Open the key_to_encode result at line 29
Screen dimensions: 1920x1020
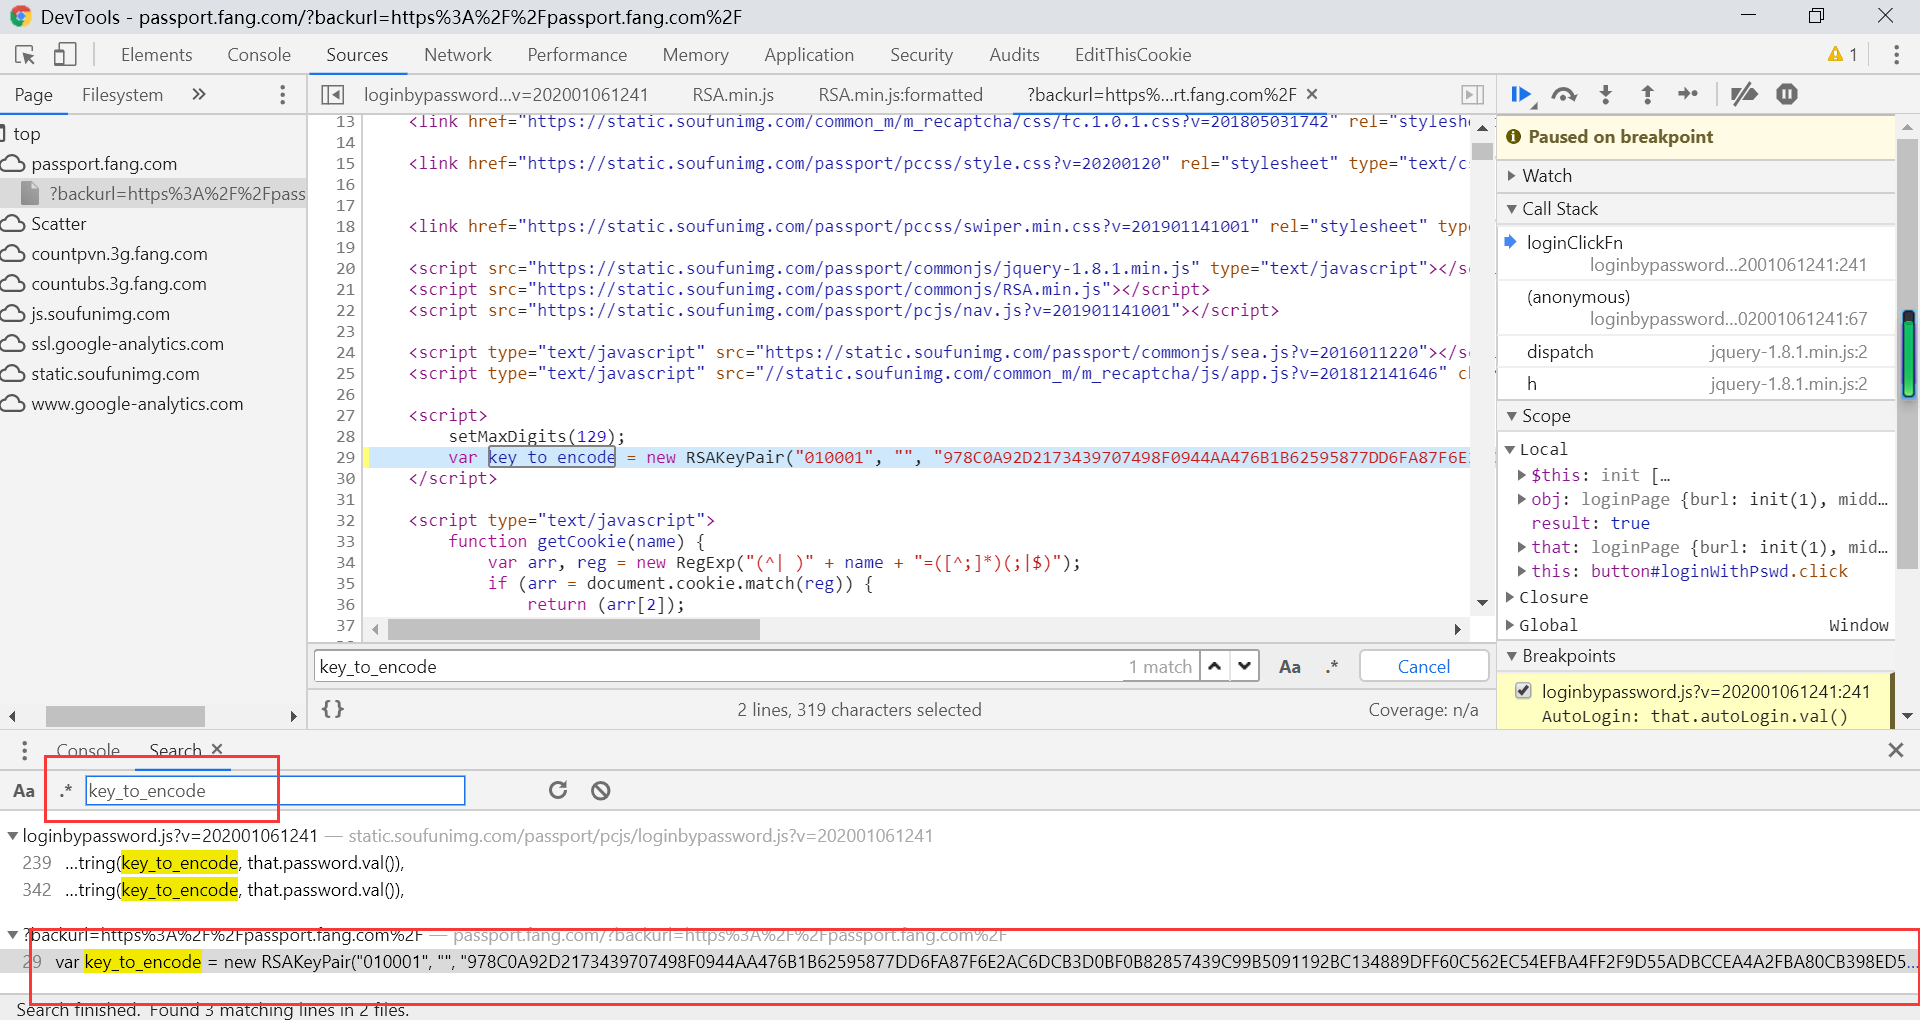pyautogui.click(x=960, y=962)
